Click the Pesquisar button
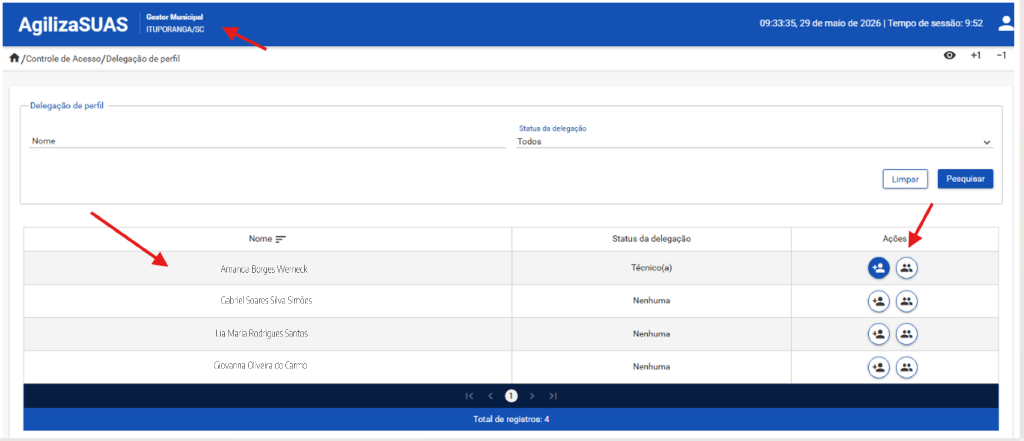 click(x=965, y=179)
